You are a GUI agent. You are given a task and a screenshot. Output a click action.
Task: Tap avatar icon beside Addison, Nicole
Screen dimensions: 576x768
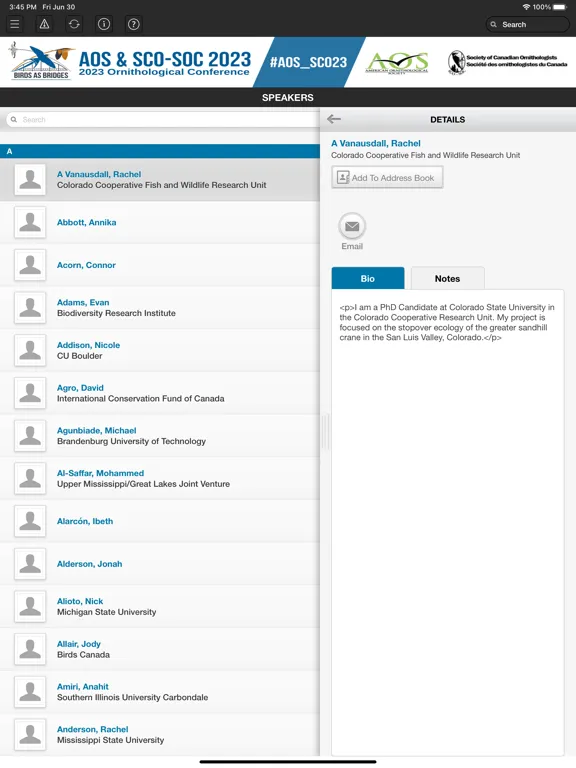coord(30,350)
